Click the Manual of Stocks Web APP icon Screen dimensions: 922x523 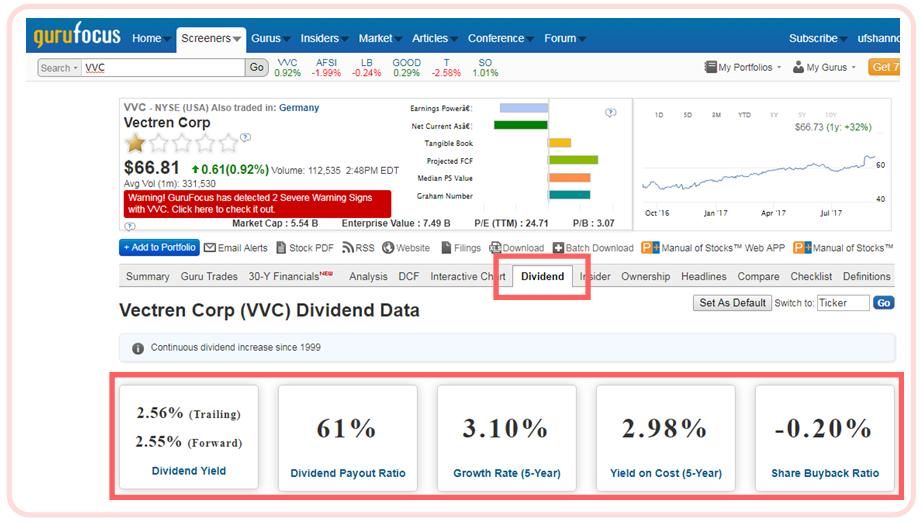[650, 248]
